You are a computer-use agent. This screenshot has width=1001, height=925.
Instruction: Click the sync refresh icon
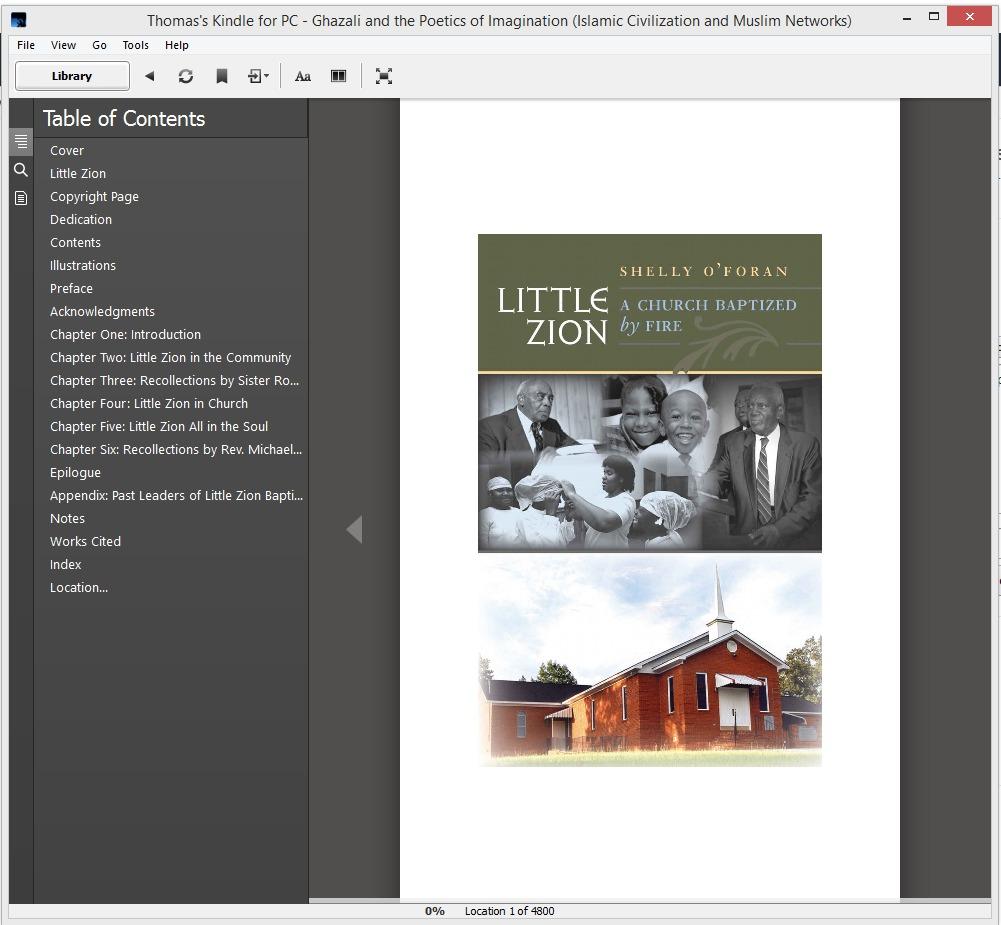[185, 76]
